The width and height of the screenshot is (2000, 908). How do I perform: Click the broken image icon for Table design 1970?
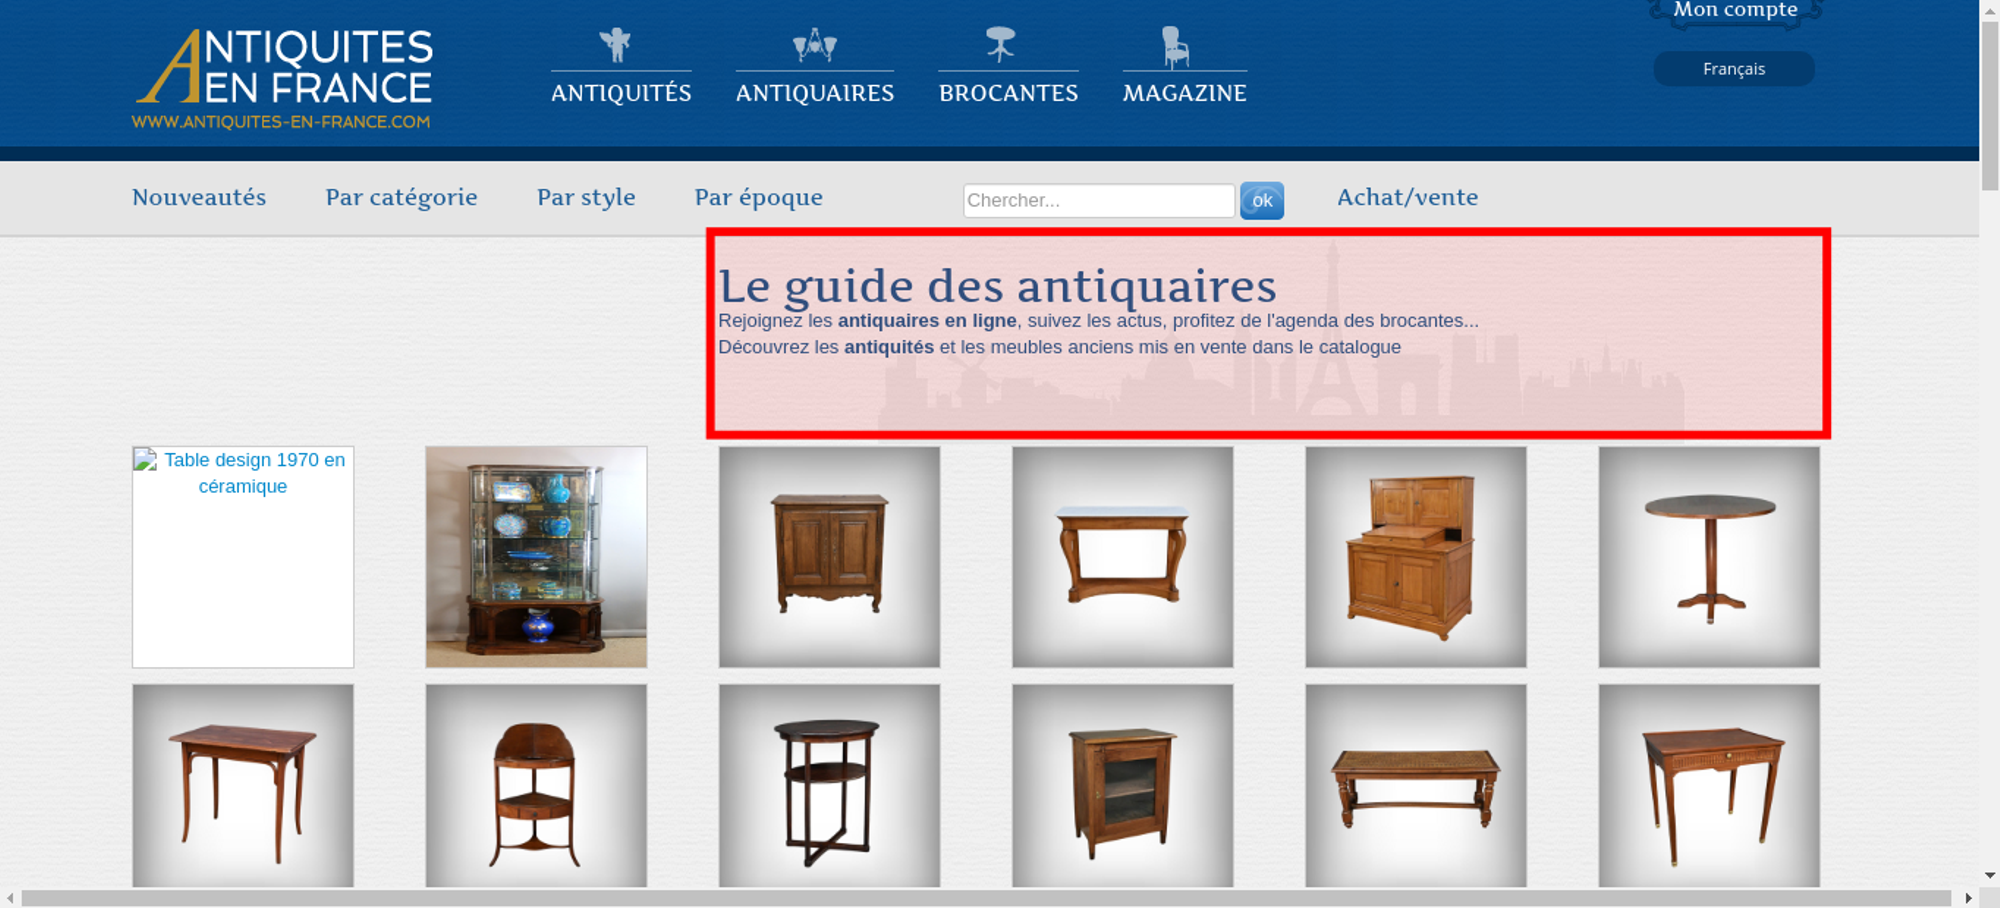146,460
